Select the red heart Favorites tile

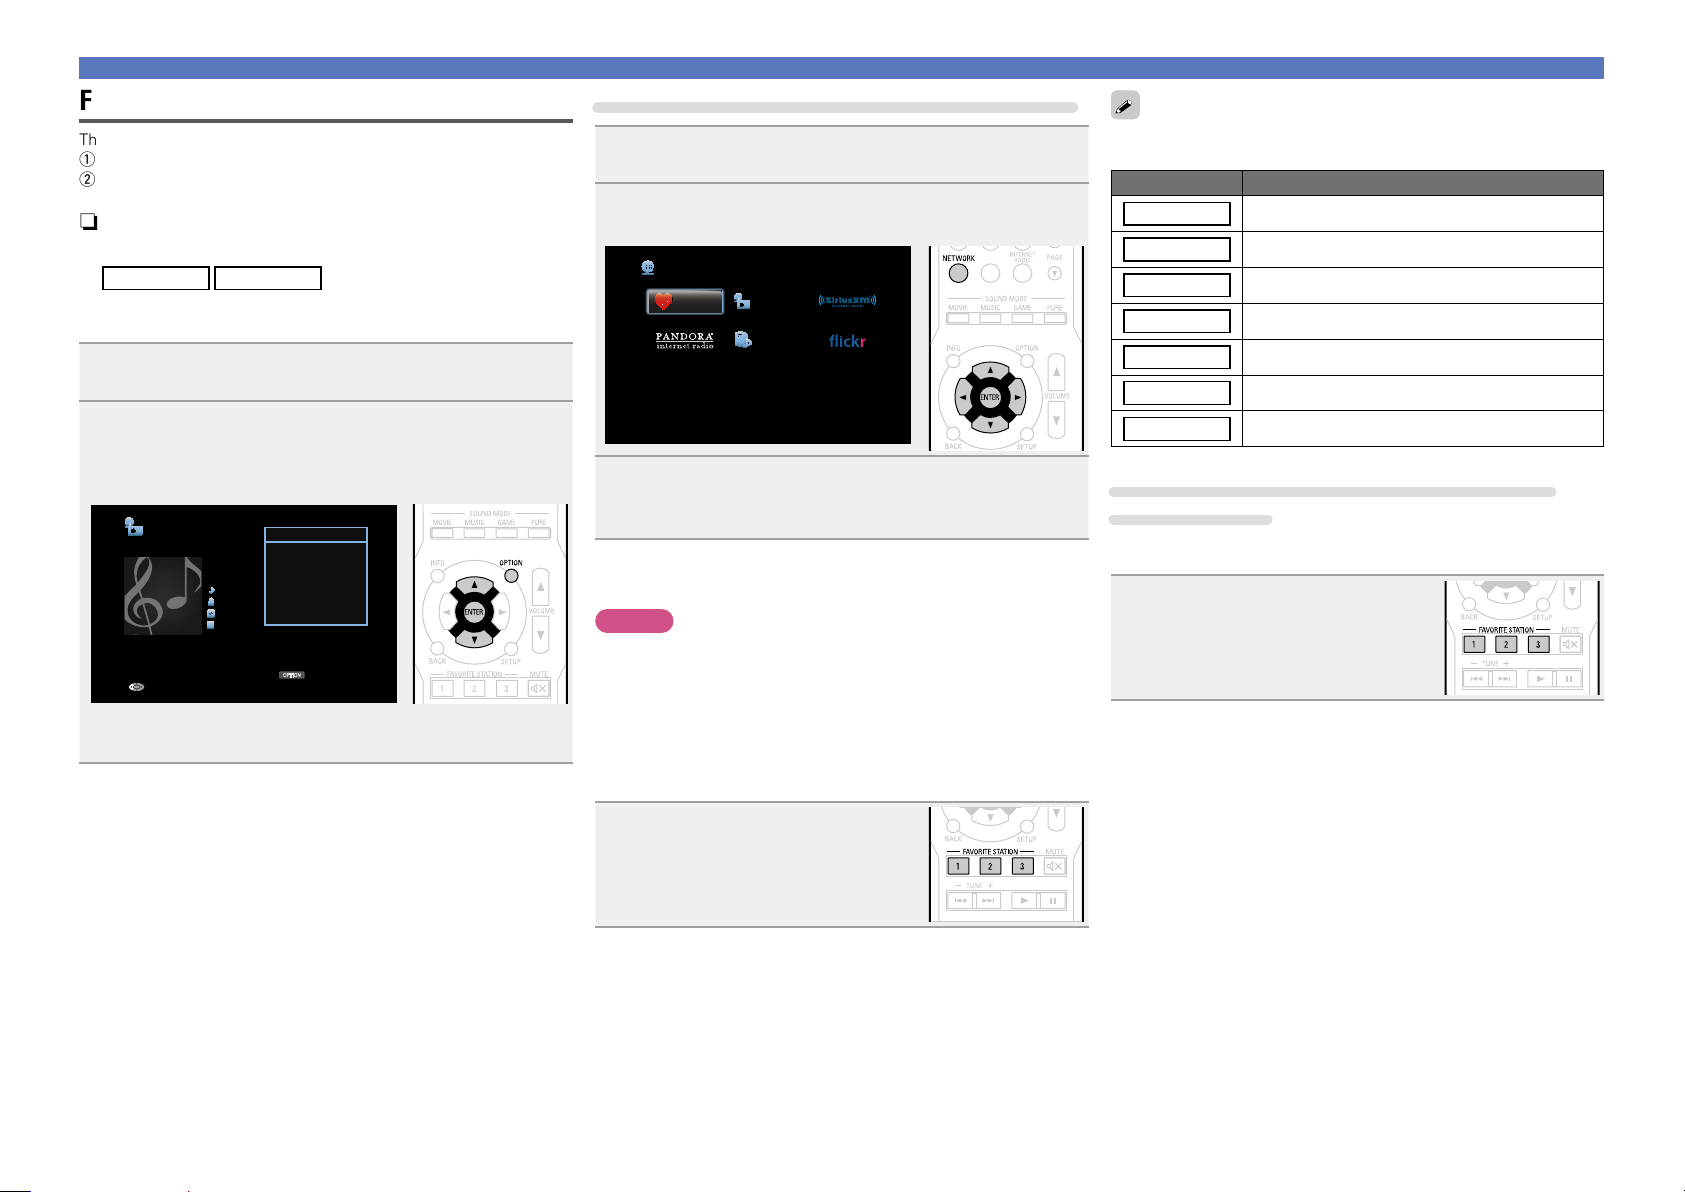pyautogui.click(x=684, y=301)
